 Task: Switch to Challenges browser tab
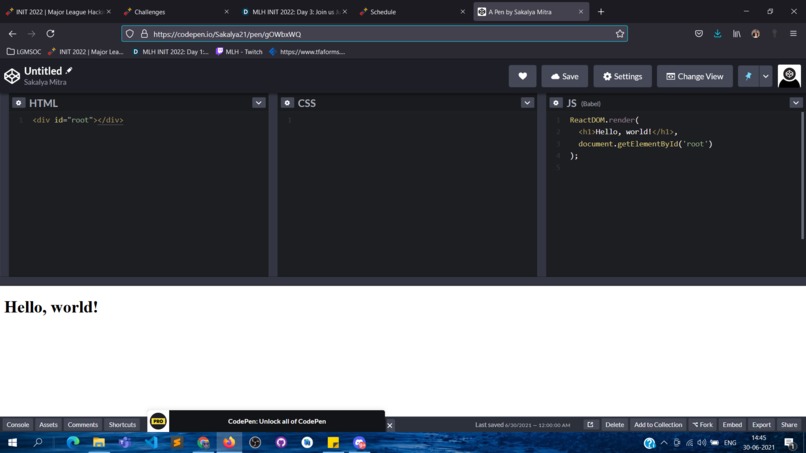[x=175, y=11]
